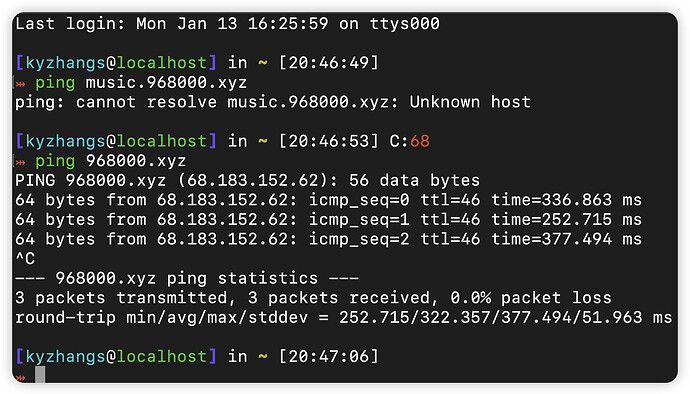Click 968000.xyz in the second ping command
This screenshot has width=690, height=394.
tap(136, 161)
